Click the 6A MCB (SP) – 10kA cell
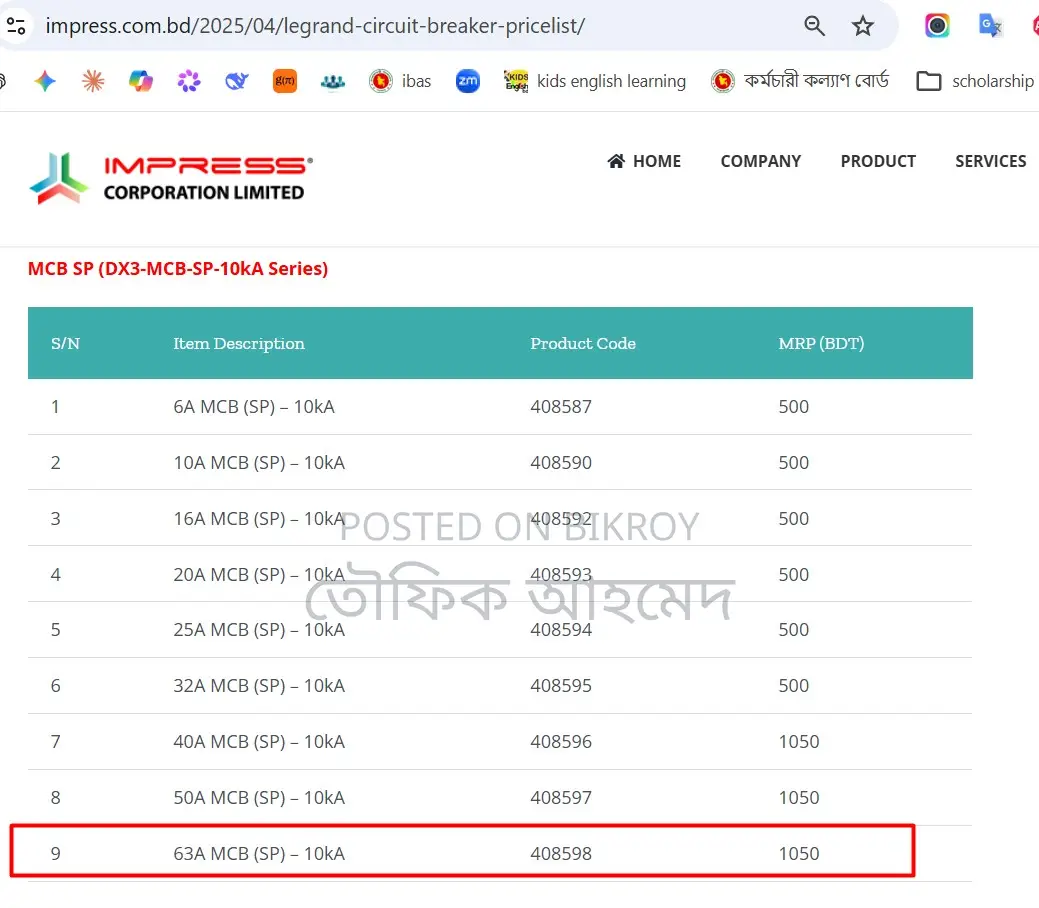1039x908 pixels. 254,406
